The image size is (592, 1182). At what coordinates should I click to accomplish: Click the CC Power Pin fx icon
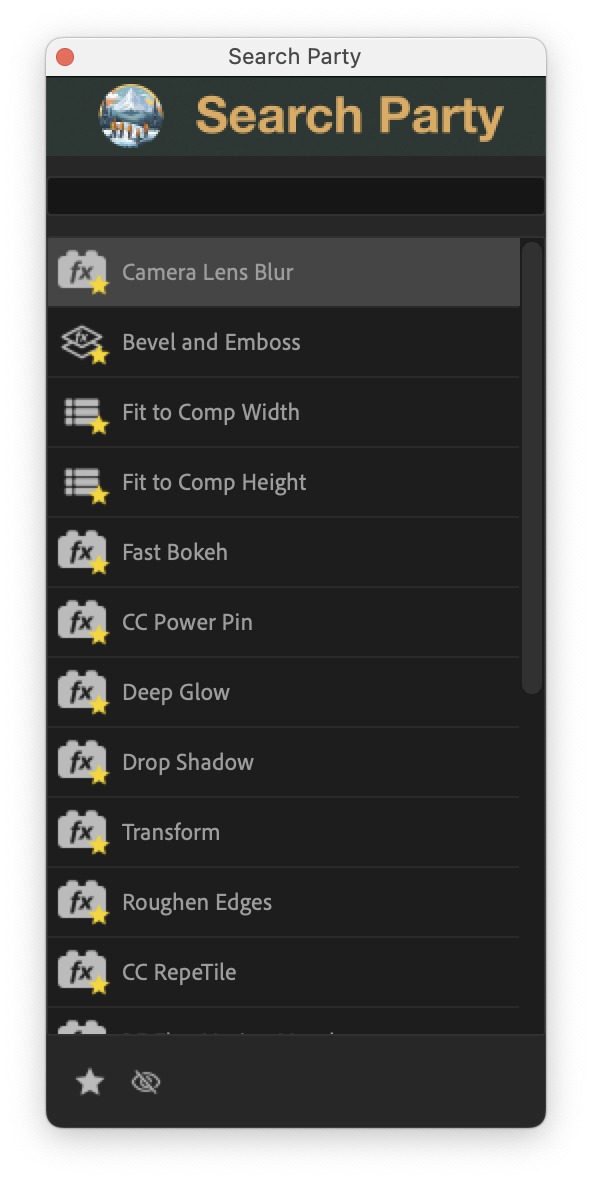point(84,621)
